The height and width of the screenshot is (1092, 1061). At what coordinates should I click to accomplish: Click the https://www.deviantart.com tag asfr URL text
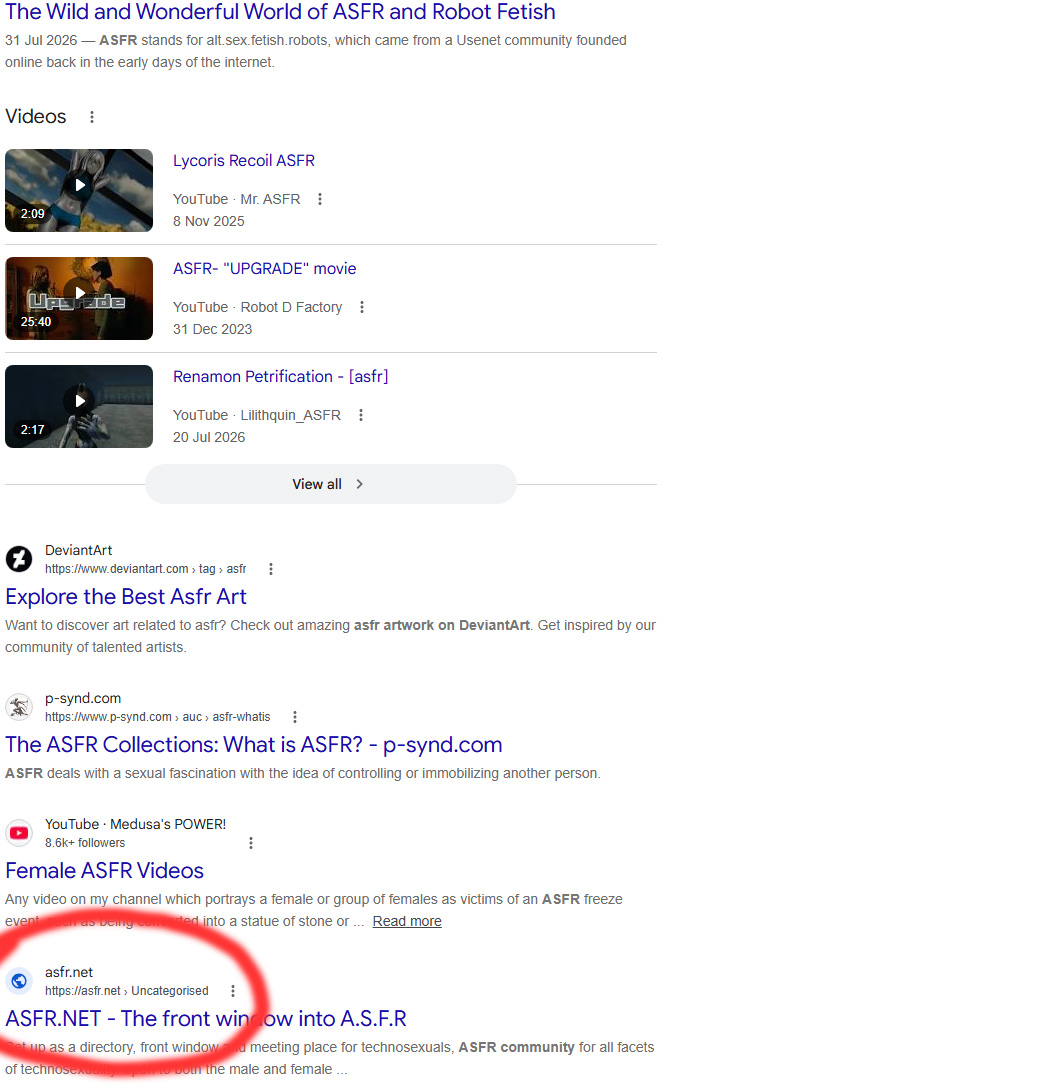(x=146, y=569)
